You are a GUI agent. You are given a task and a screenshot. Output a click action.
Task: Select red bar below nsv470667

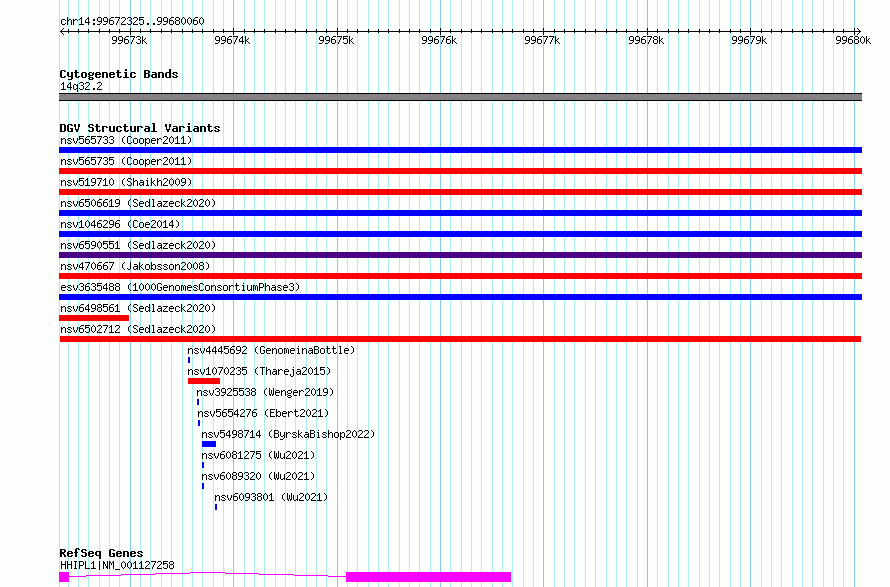click(x=460, y=276)
